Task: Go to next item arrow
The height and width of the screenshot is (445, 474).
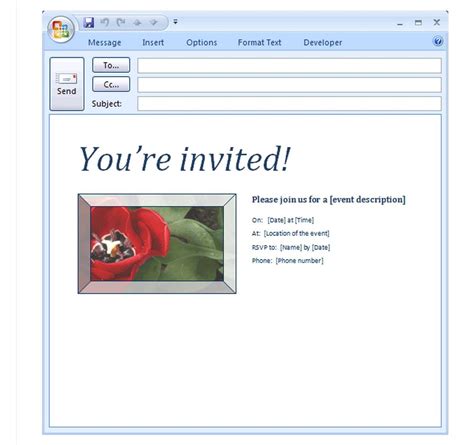Action: [x=153, y=23]
